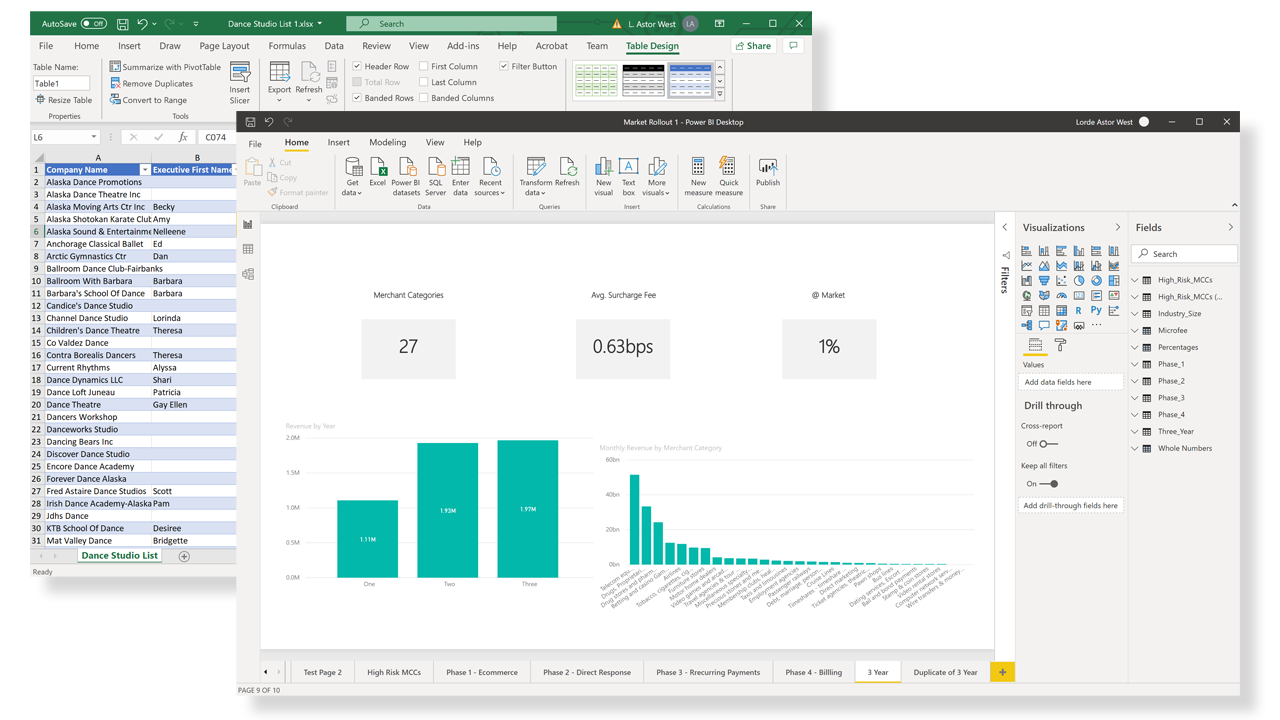
Task: Expand the Filters pane arrow
Action: 1005,228
